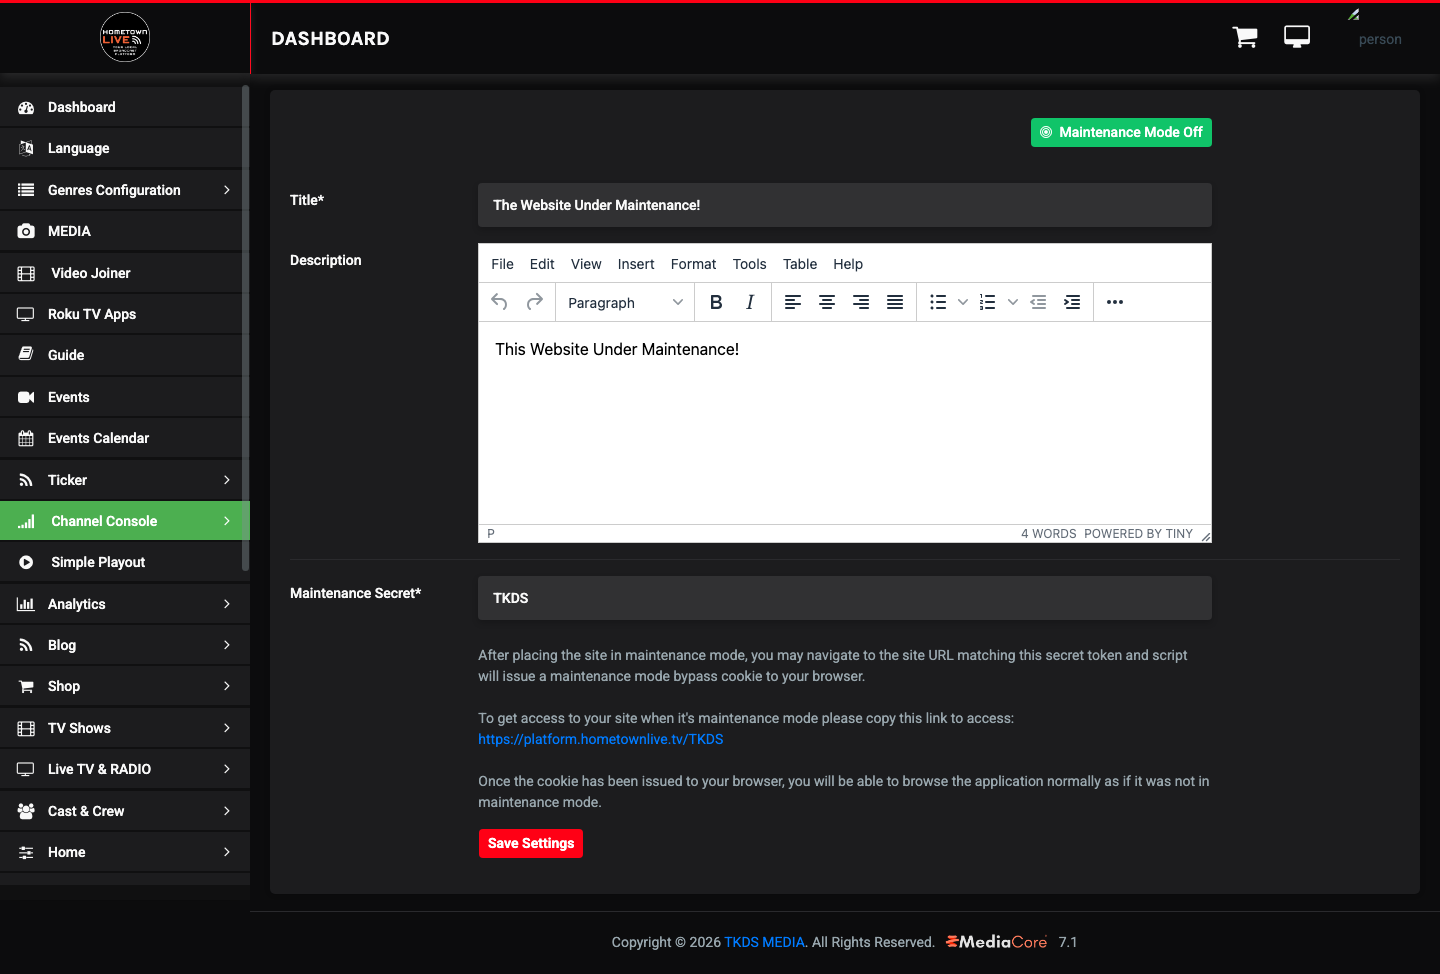1440x974 pixels.
Task: Expand Cast & Crew submenu
Action: (227, 811)
